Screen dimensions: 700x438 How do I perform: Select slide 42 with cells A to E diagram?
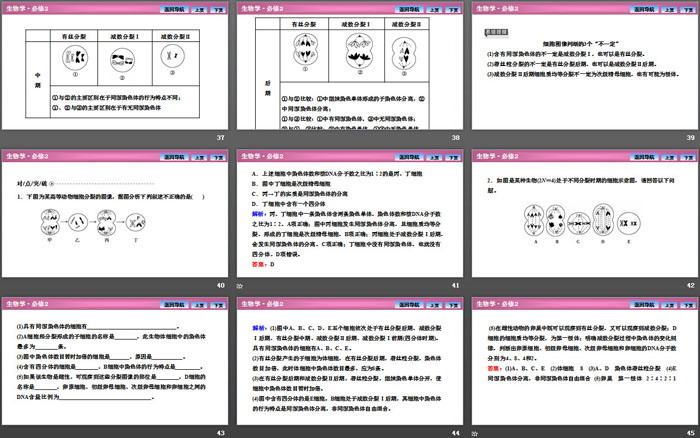[585, 214]
